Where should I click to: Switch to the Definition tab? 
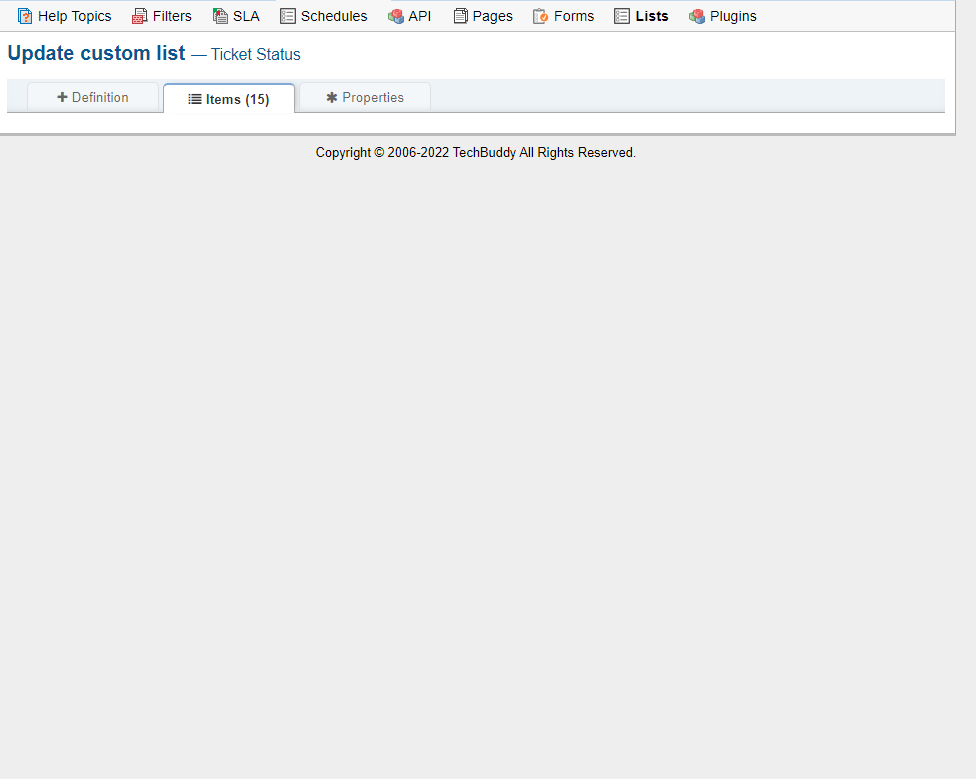(x=94, y=97)
